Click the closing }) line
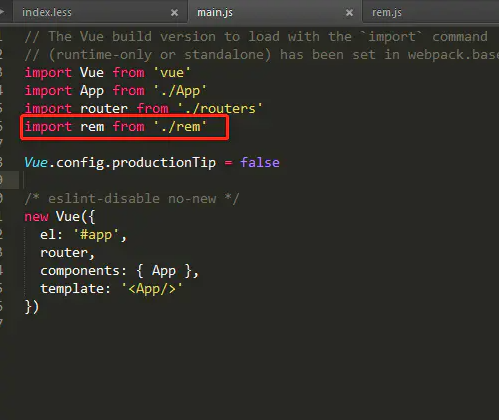 click(x=32, y=307)
